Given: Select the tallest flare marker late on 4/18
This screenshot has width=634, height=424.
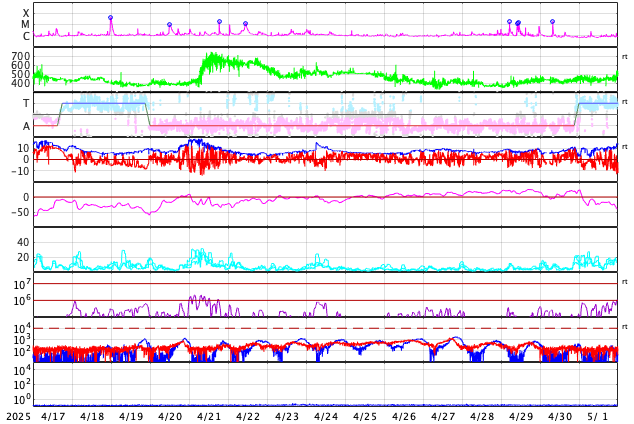Looking at the screenshot, I should coord(110,17).
